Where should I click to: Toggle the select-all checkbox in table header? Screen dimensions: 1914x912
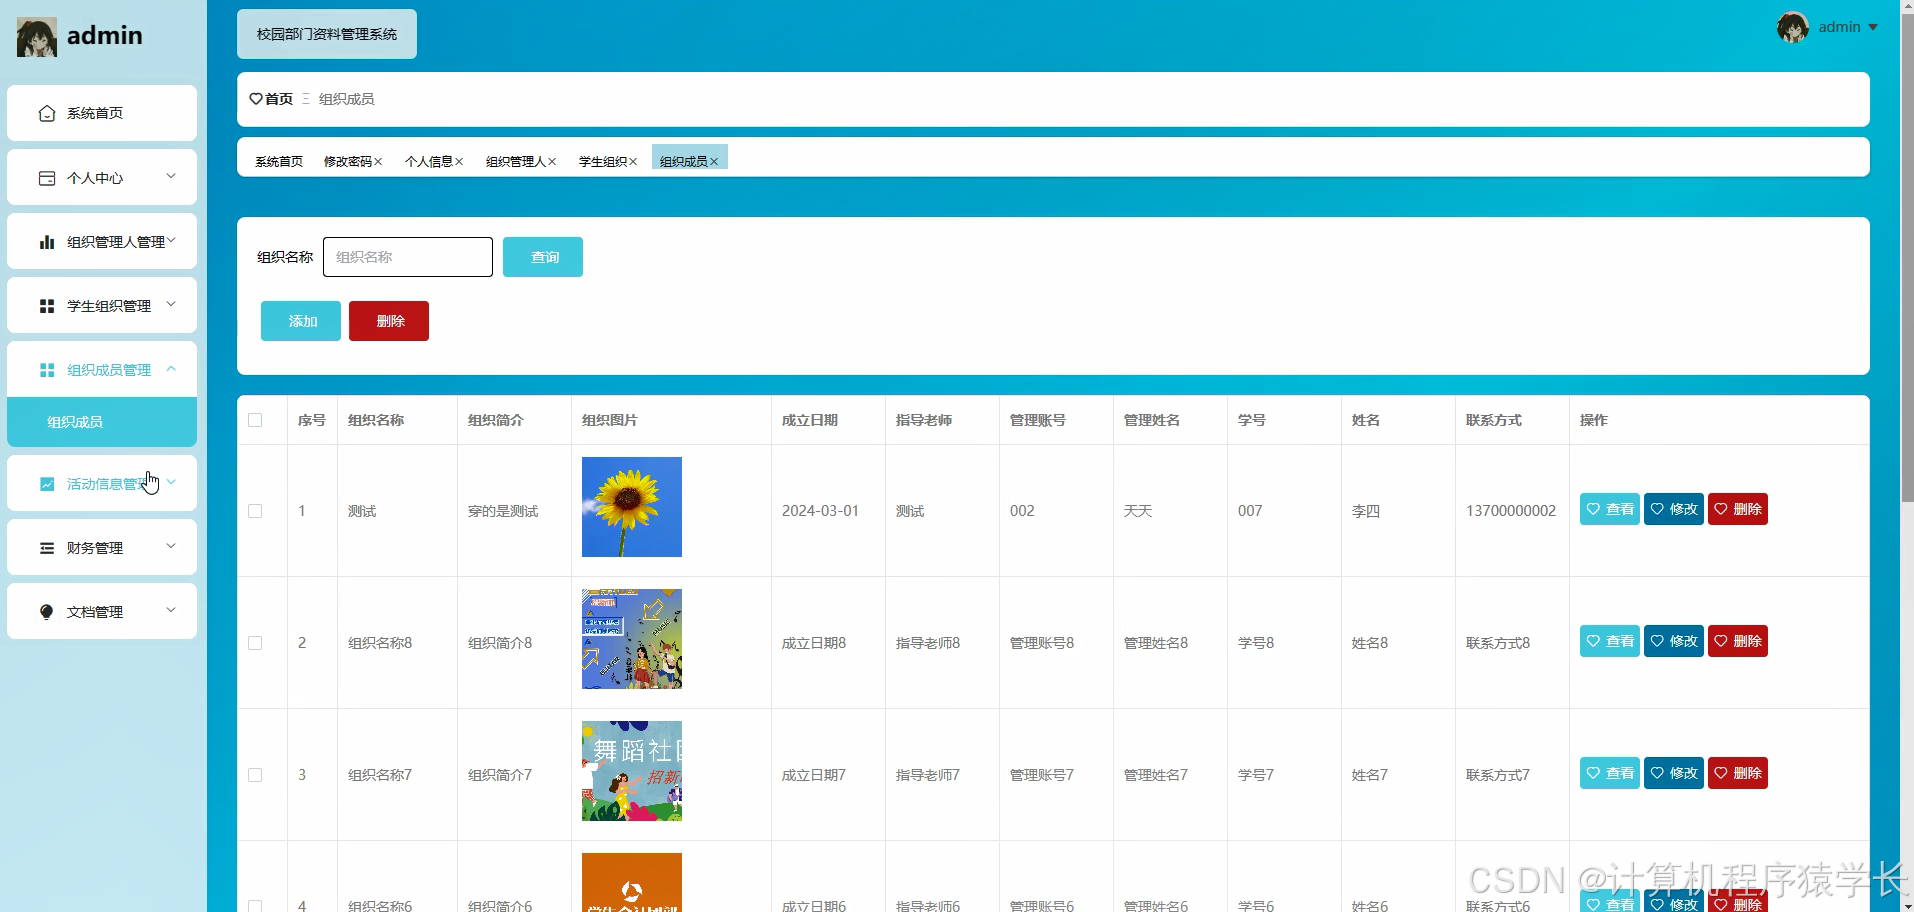click(x=255, y=420)
